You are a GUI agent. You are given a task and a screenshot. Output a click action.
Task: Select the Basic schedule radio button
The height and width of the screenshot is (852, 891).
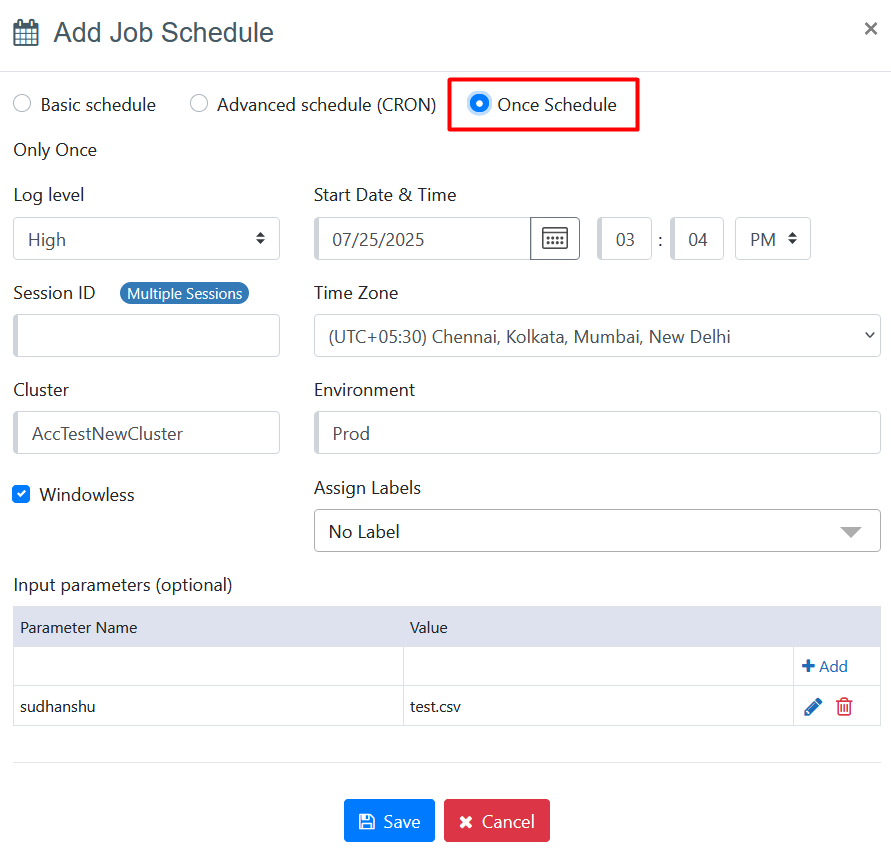(x=22, y=104)
